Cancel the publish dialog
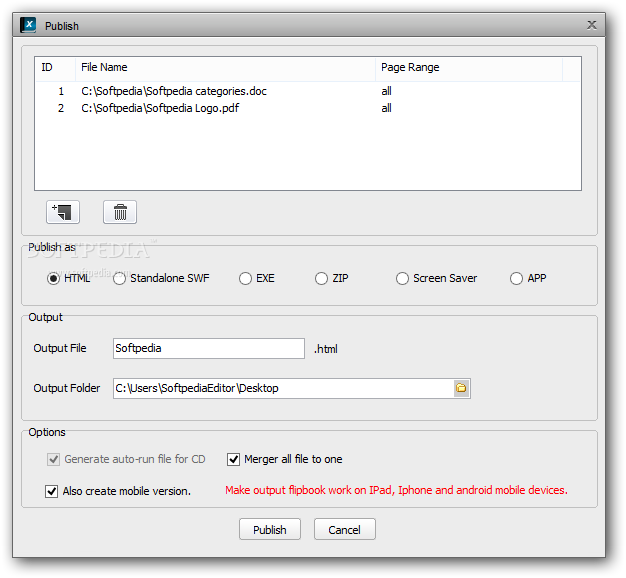 pos(345,529)
